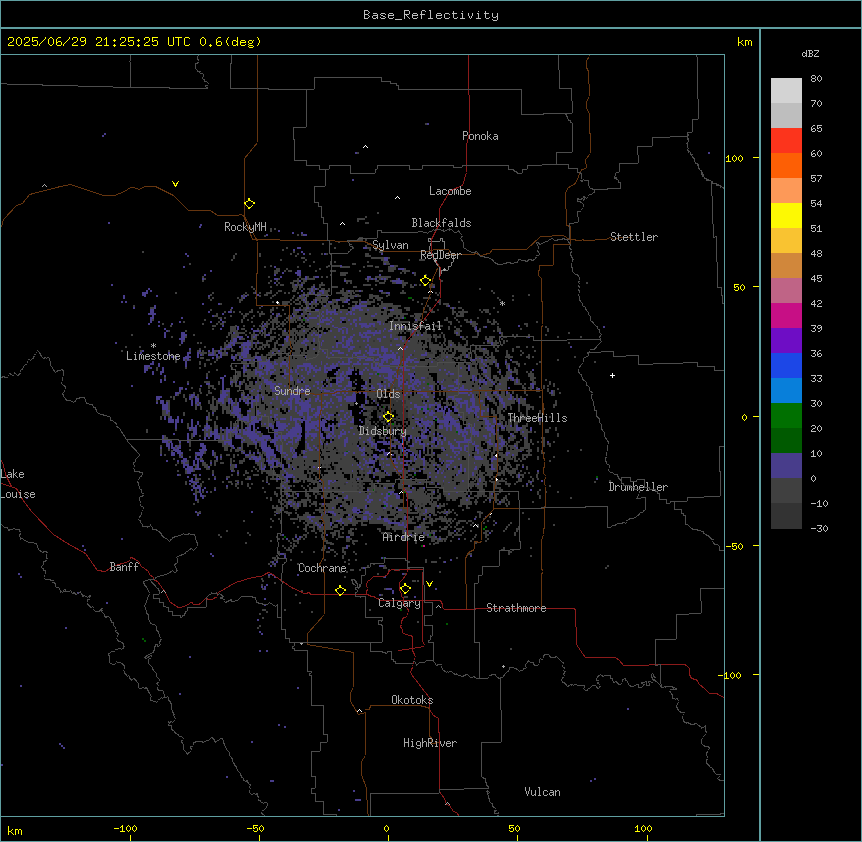This screenshot has height=842, width=862.
Task: Click the Olds city label
Action: [388, 394]
